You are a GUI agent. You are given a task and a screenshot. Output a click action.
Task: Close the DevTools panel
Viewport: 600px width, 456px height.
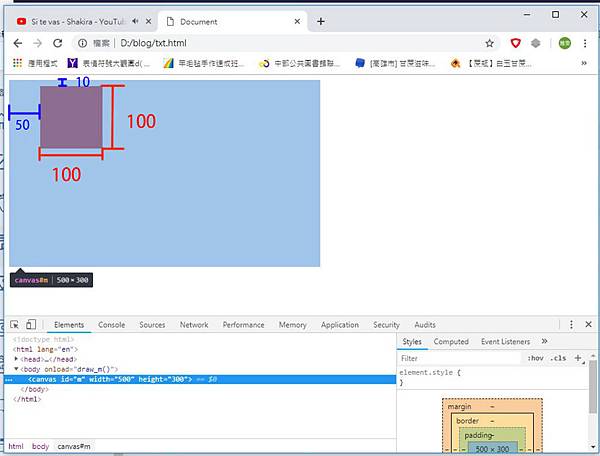click(x=589, y=324)
